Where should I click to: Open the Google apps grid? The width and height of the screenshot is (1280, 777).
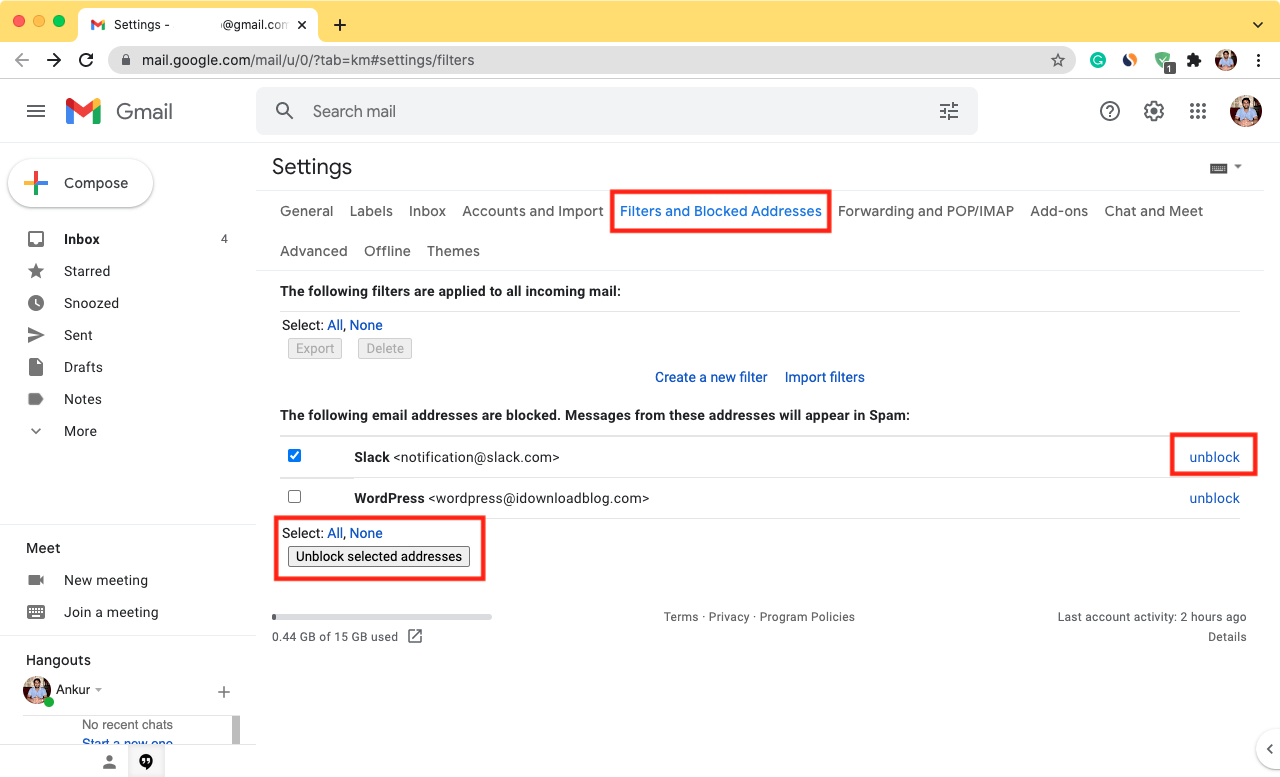pyautogui.click(x=1198, y=111)
